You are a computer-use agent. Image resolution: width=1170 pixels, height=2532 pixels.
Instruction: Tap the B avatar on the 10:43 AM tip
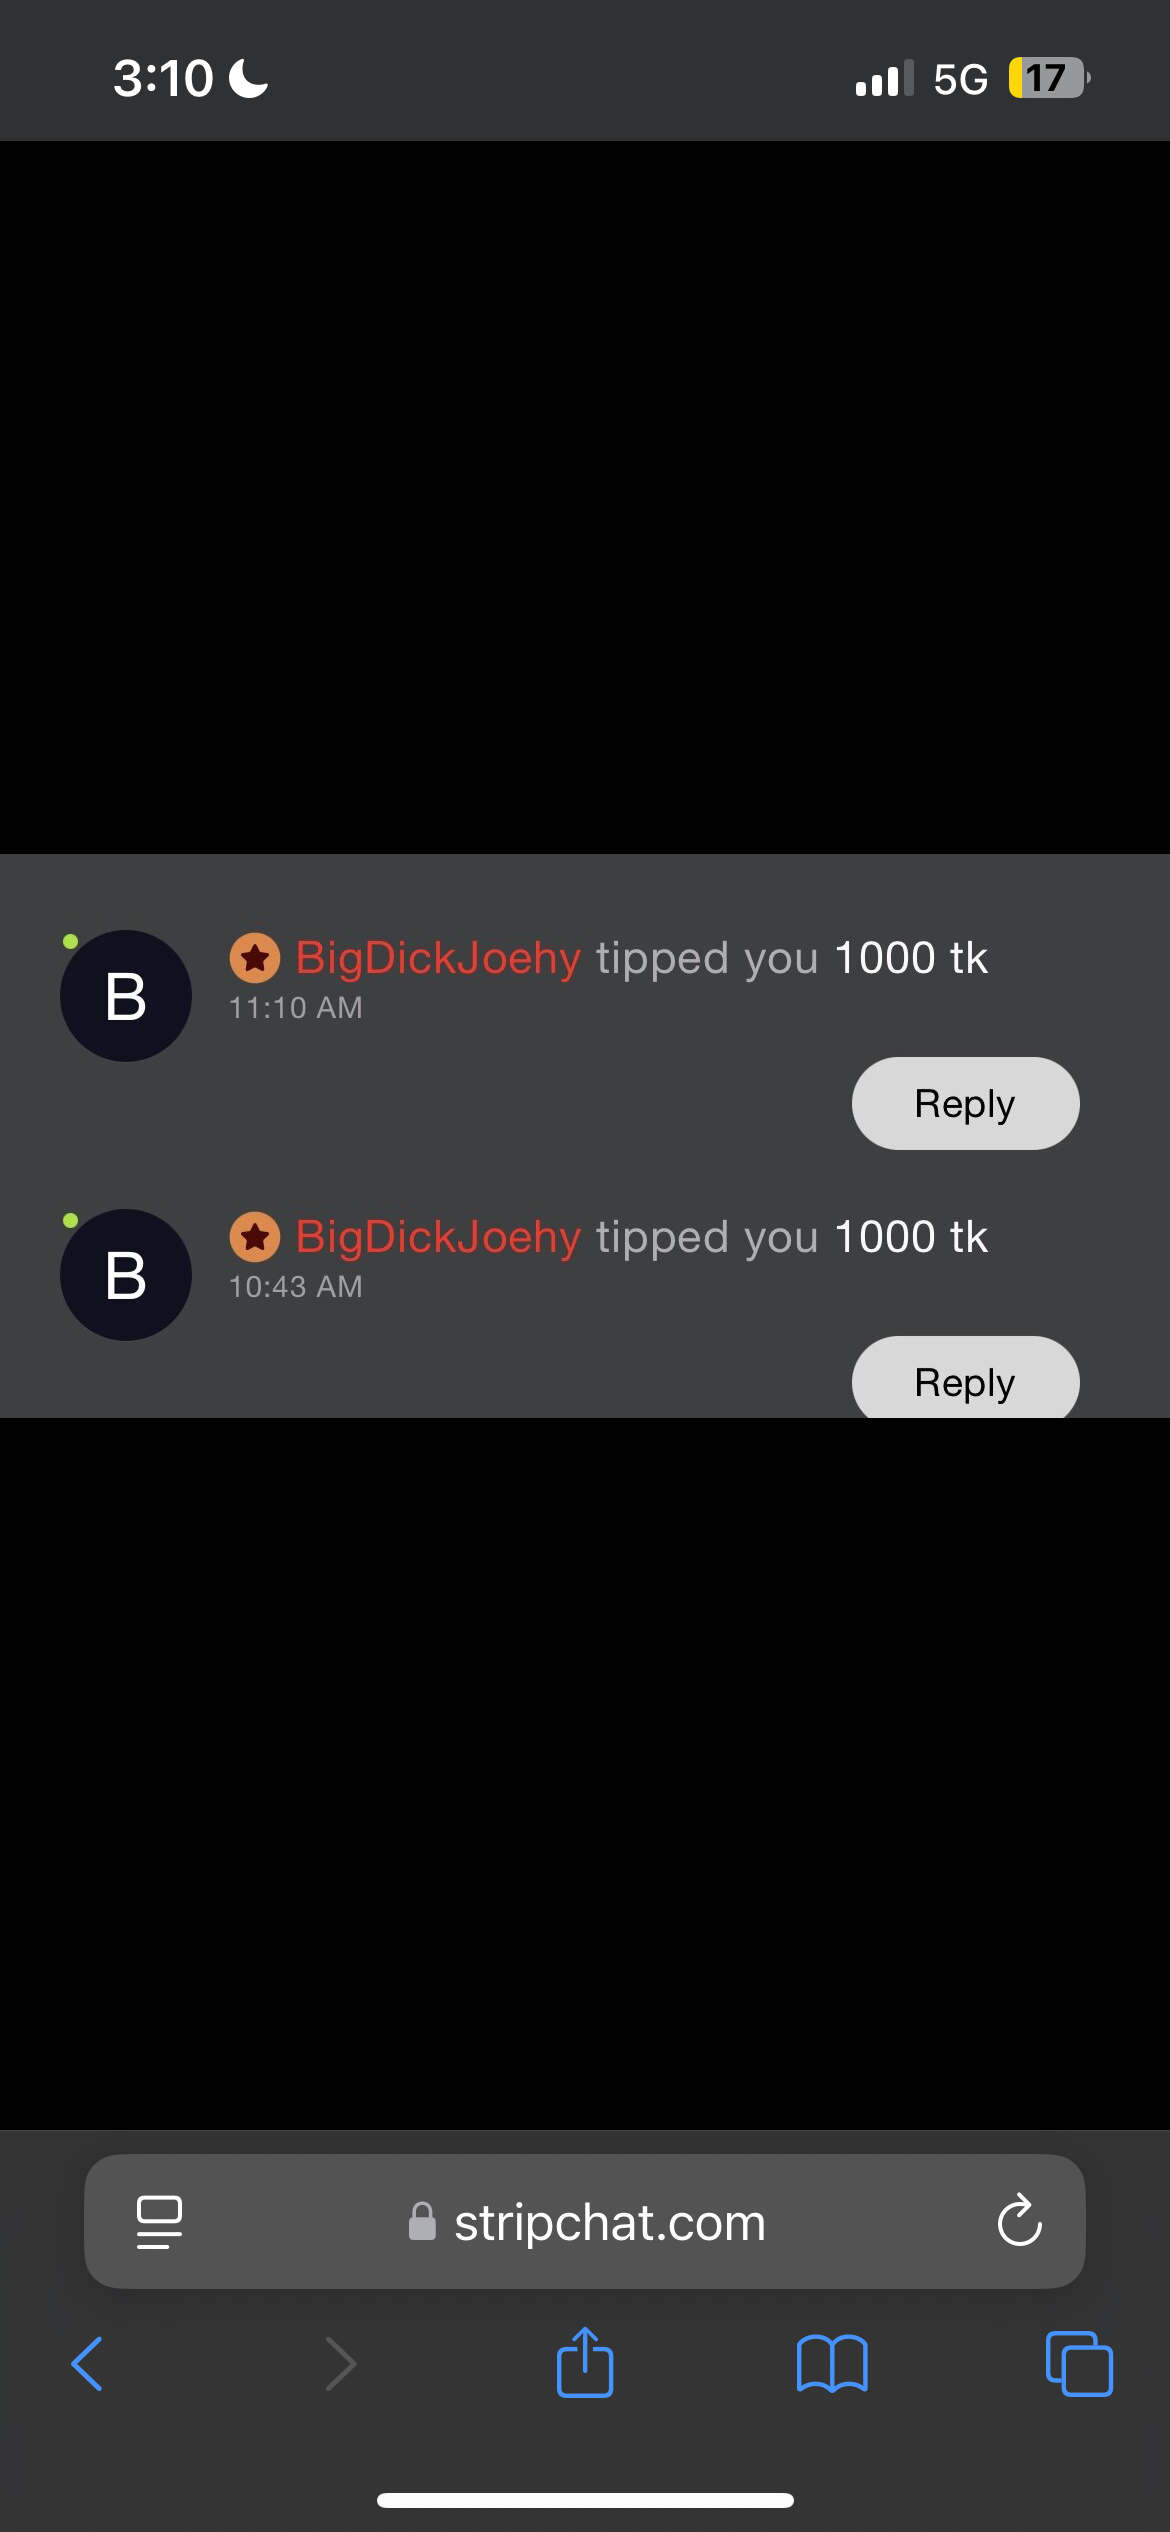[126, 1275]
